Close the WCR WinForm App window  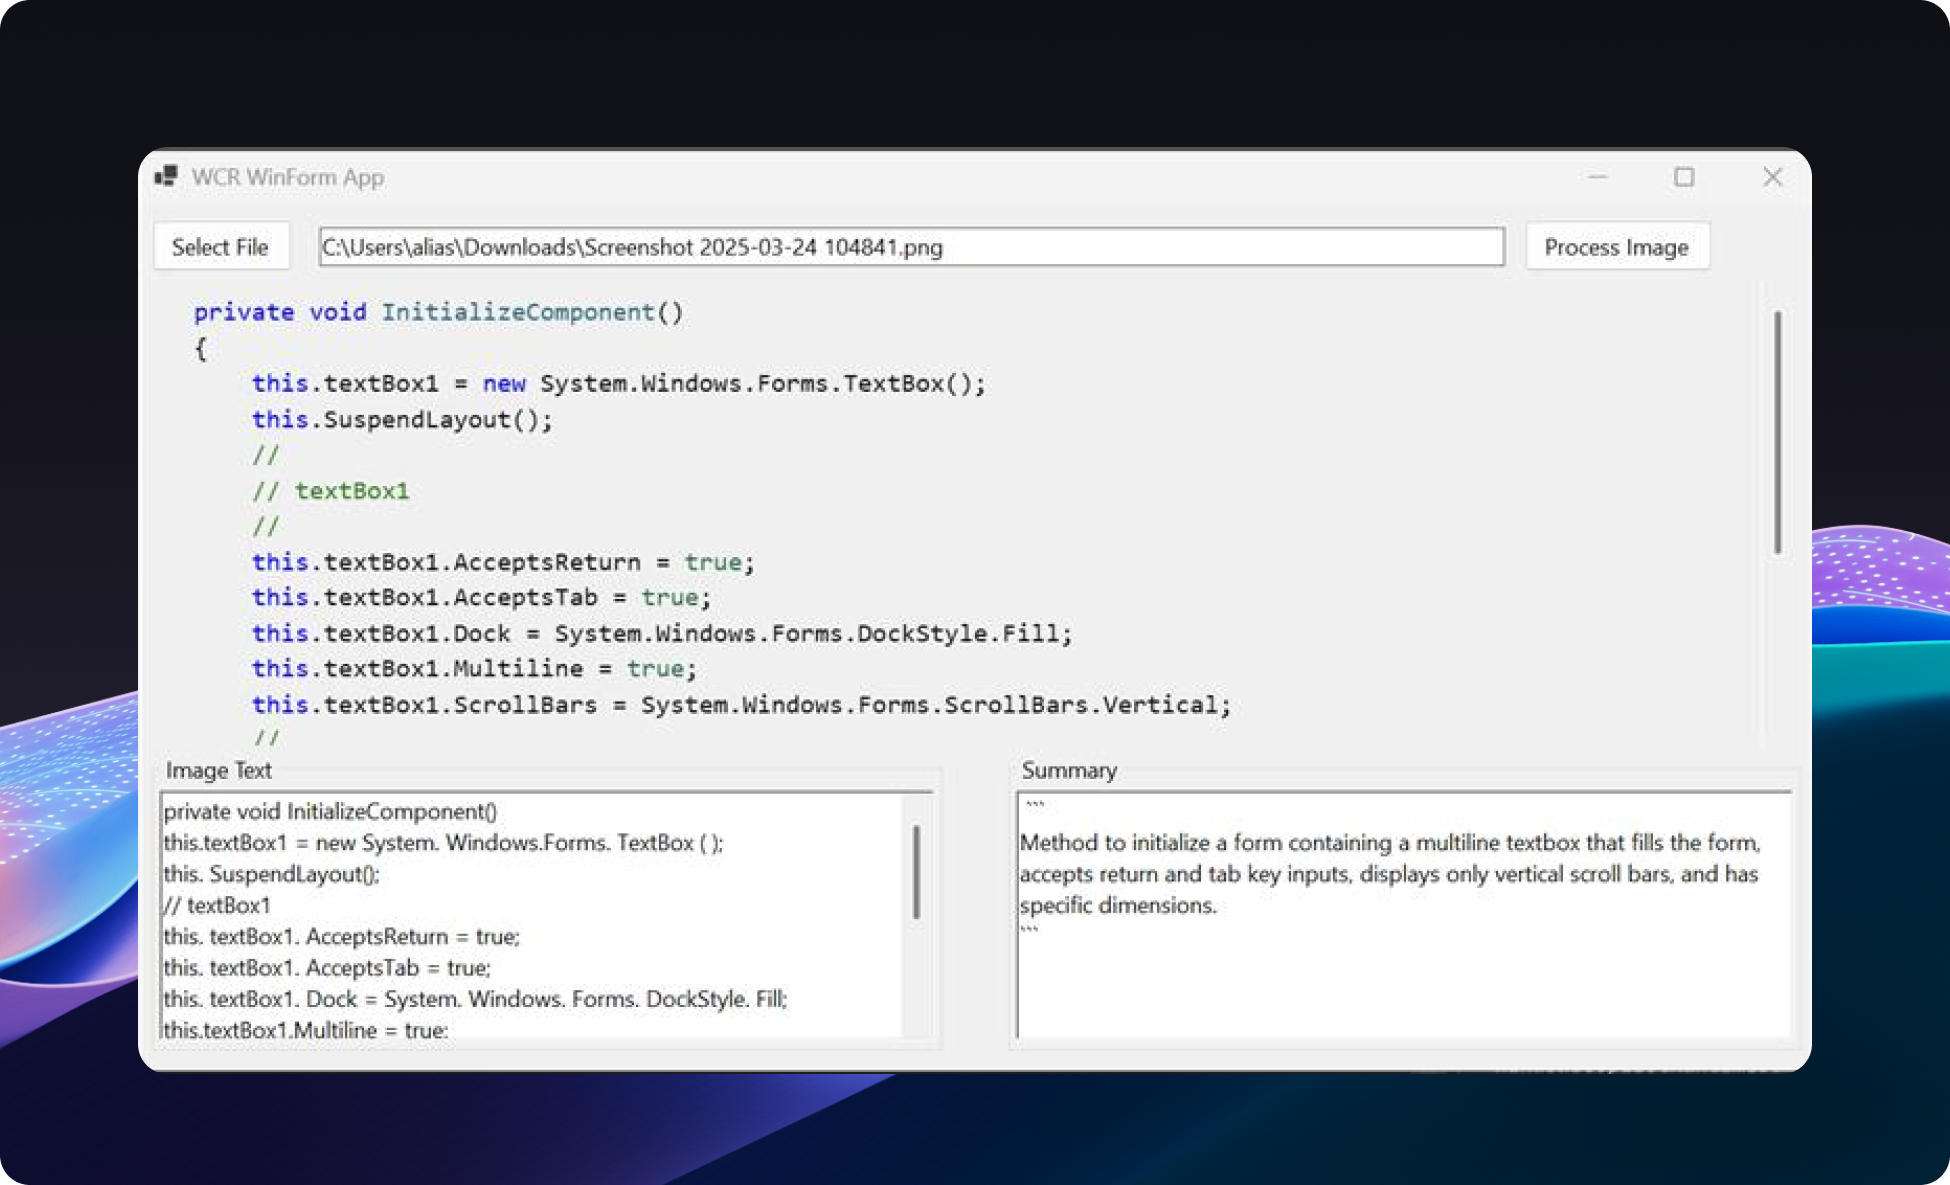point(1772,177)
